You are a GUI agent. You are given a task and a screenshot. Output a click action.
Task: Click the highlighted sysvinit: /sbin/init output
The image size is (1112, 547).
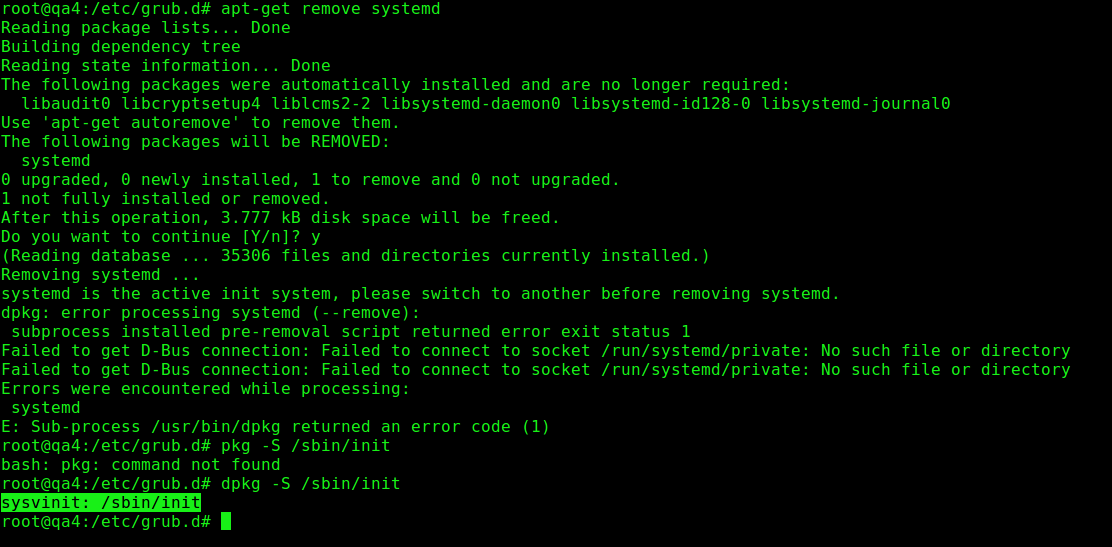pyautogui.click(x=101, y=502)
